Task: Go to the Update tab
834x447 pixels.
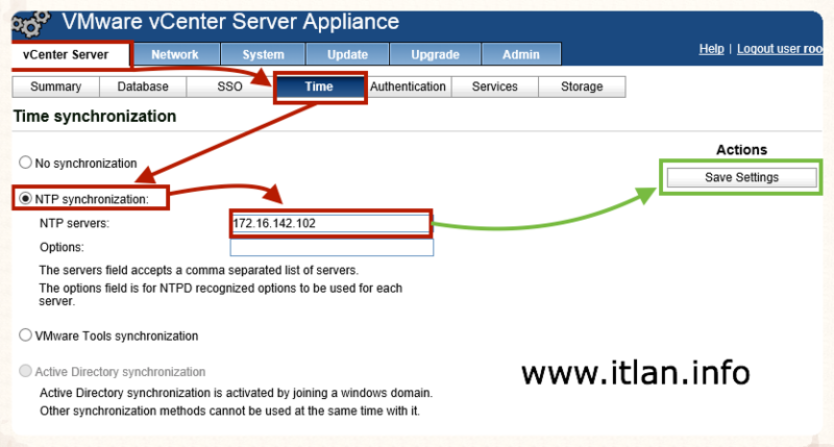Action: [347, 55]
